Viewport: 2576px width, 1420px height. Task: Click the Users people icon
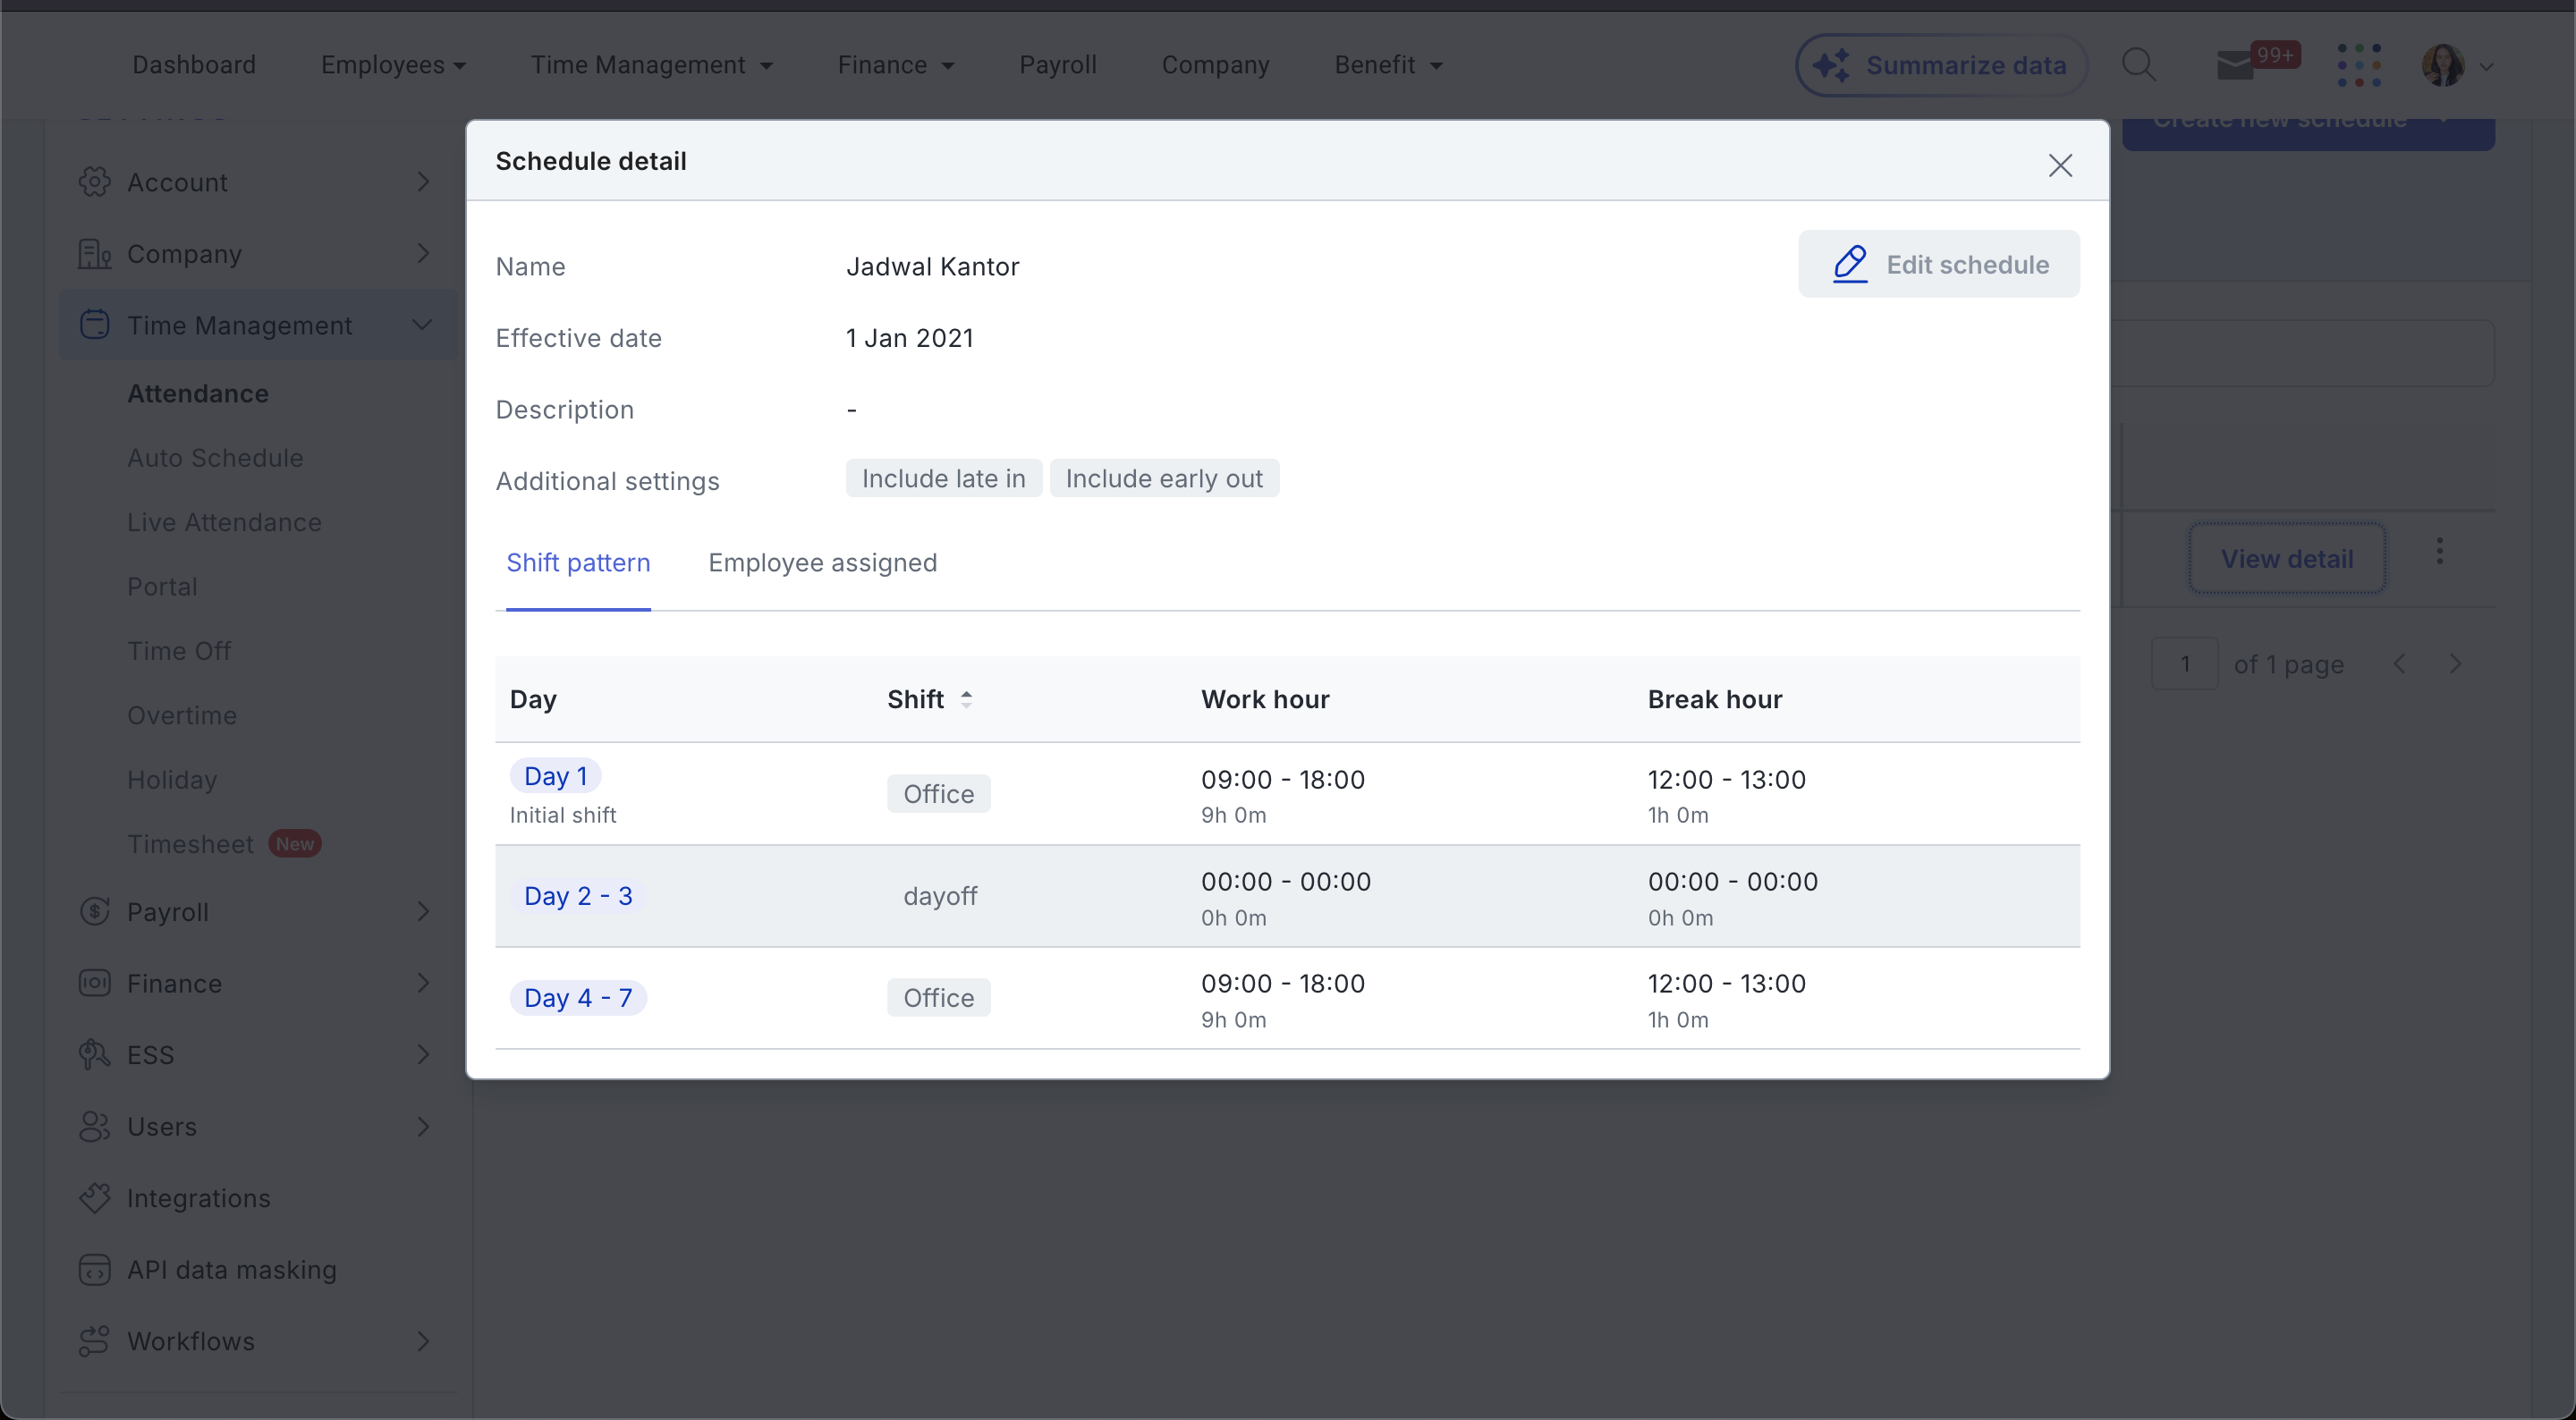[95, 1127]
